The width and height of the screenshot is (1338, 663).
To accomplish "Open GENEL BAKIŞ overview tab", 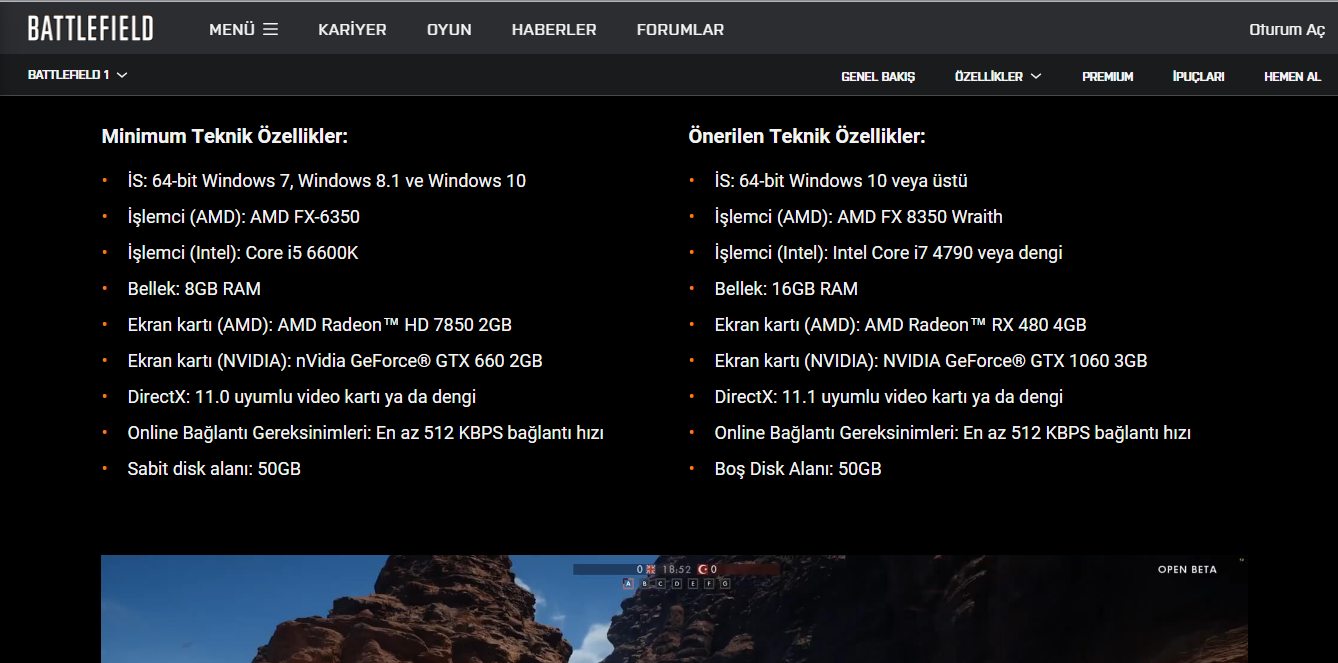I will tap(878, 76).
